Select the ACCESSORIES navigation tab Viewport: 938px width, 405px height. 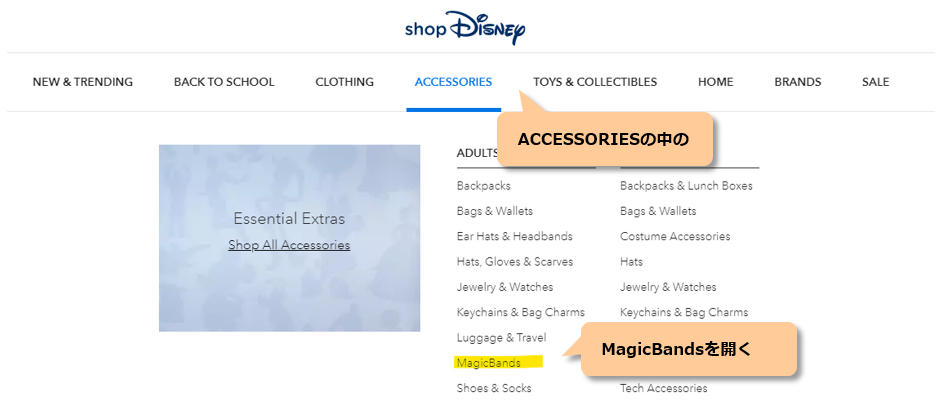(x=453, y=82)
